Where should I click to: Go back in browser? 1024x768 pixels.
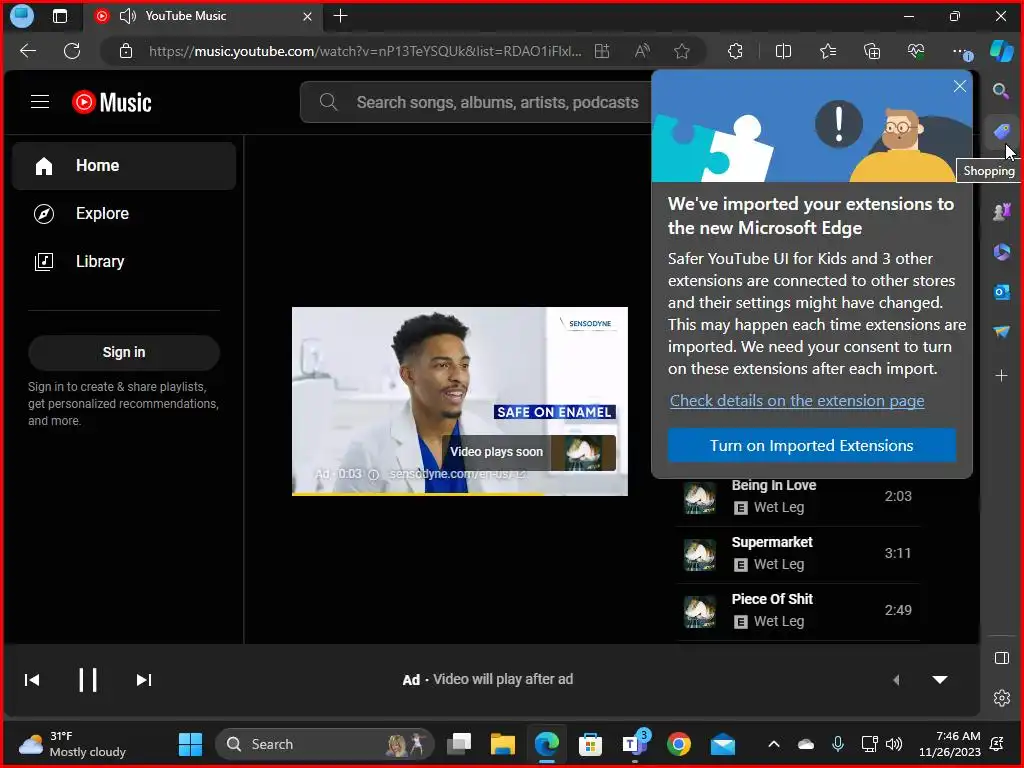coord(28,51)
